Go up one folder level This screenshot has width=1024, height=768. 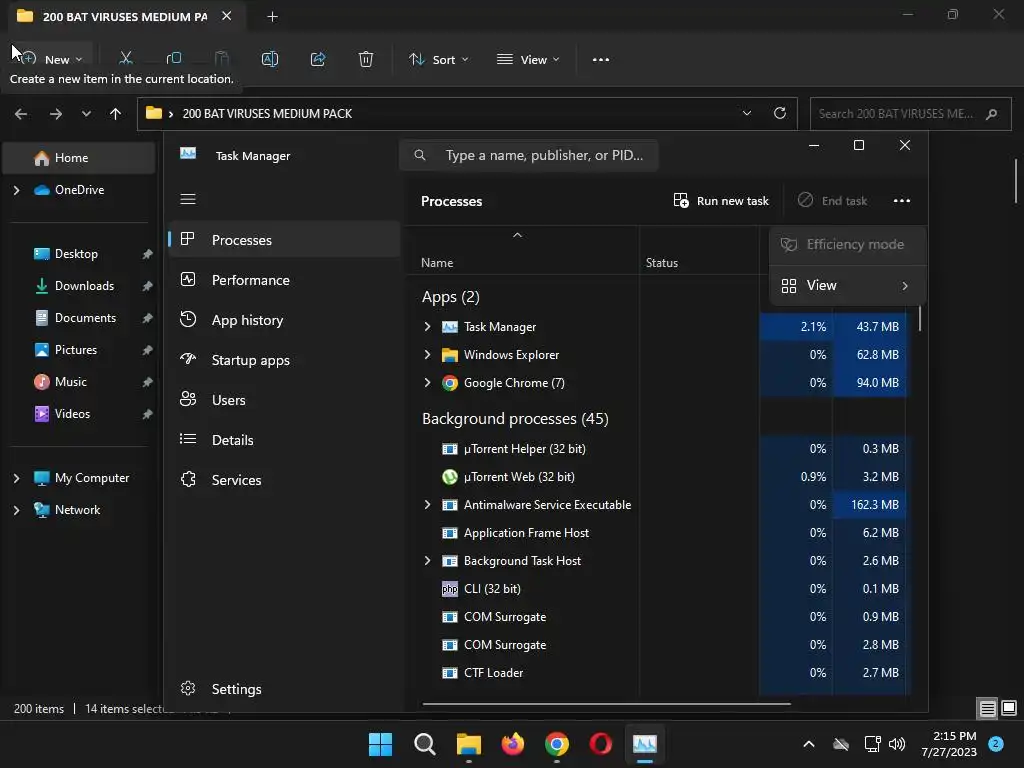coord(116,114)
